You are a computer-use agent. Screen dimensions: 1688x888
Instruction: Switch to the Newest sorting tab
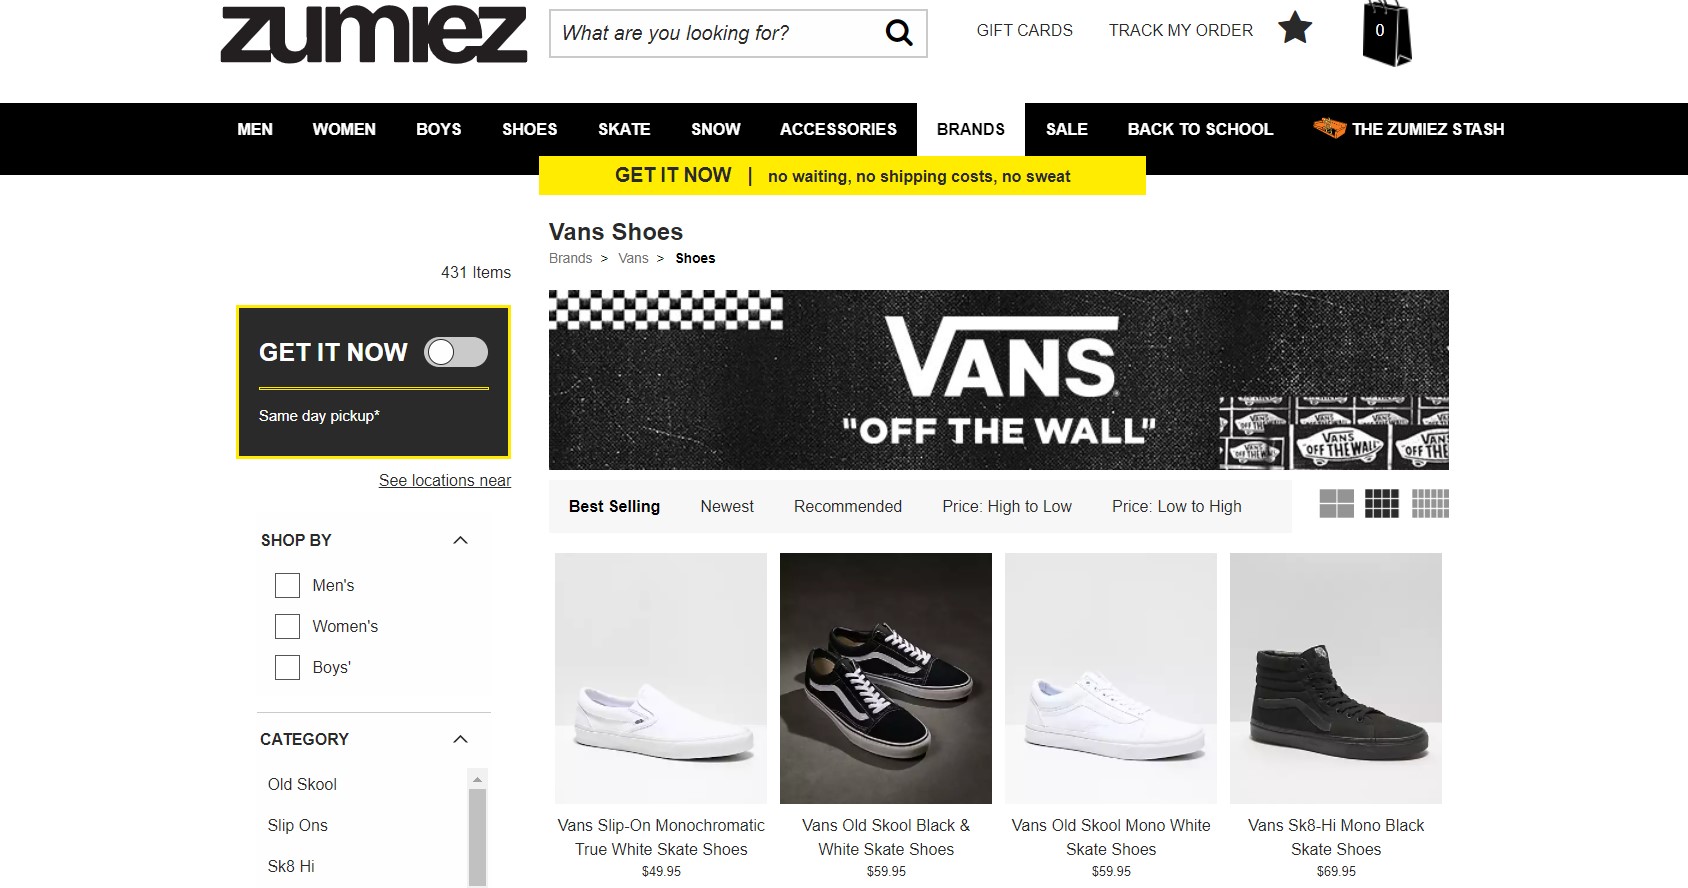pyautogui.click(x=726, y=506)
